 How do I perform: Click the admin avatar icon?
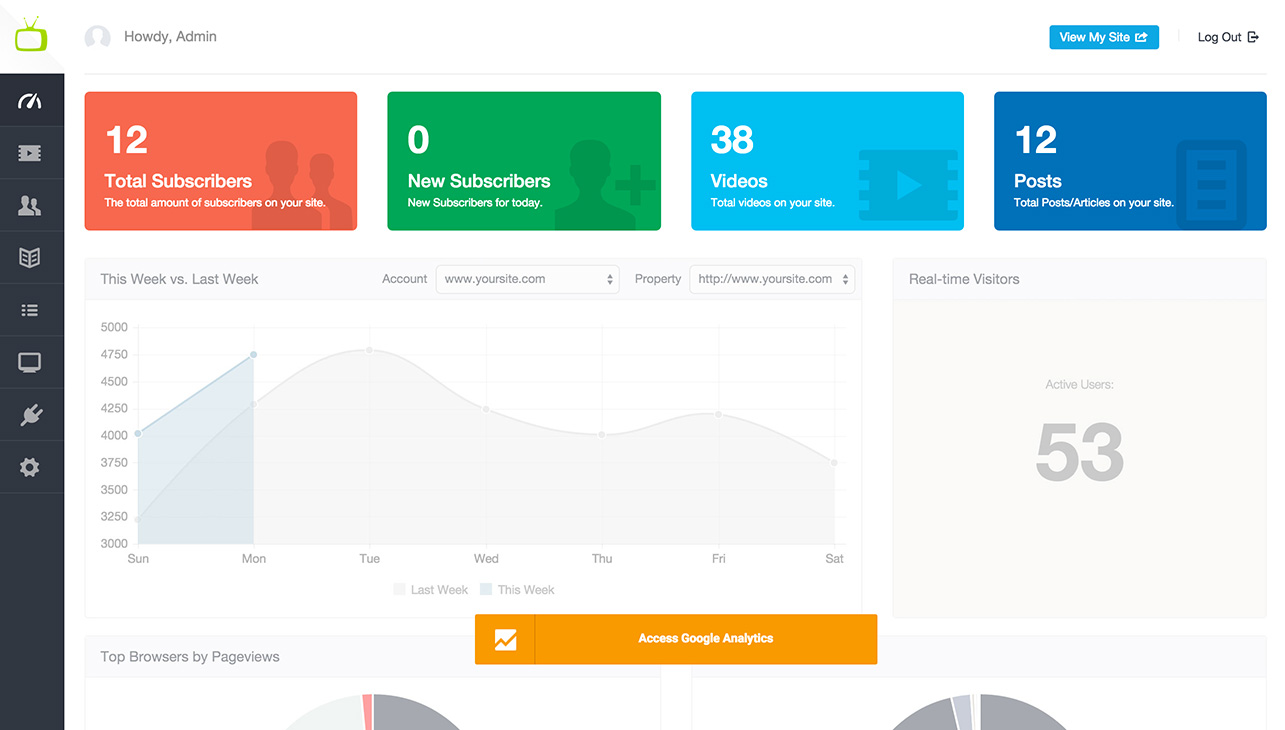(98, 38)
